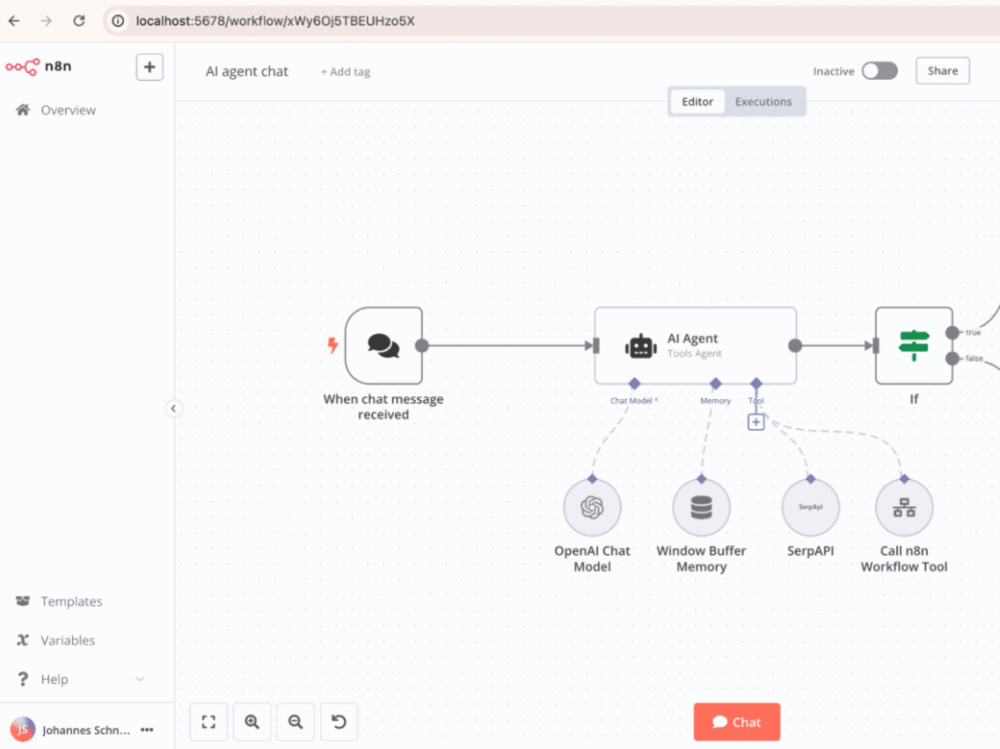Click the If node label

click(914, 399)
